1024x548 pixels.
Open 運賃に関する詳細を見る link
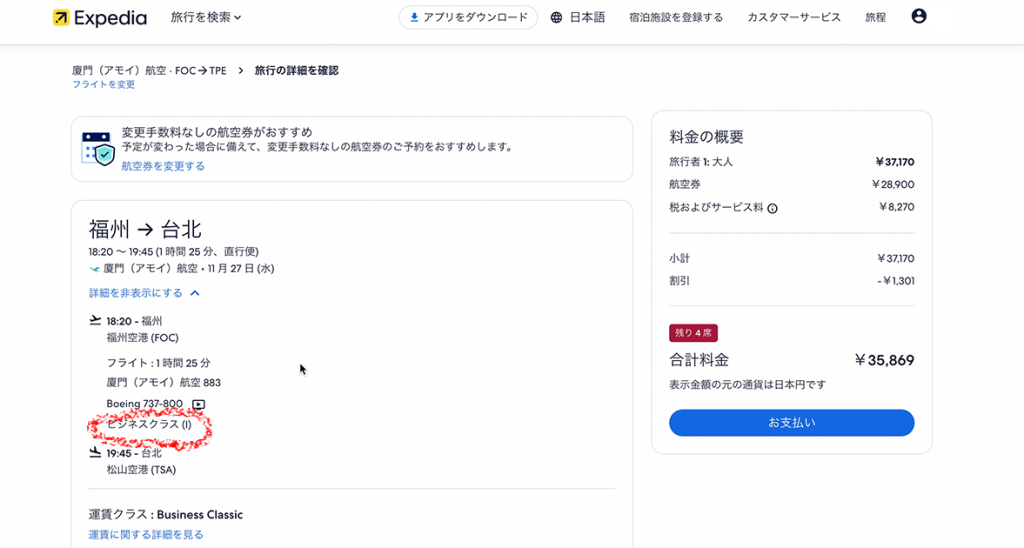(x=146, y=535)
